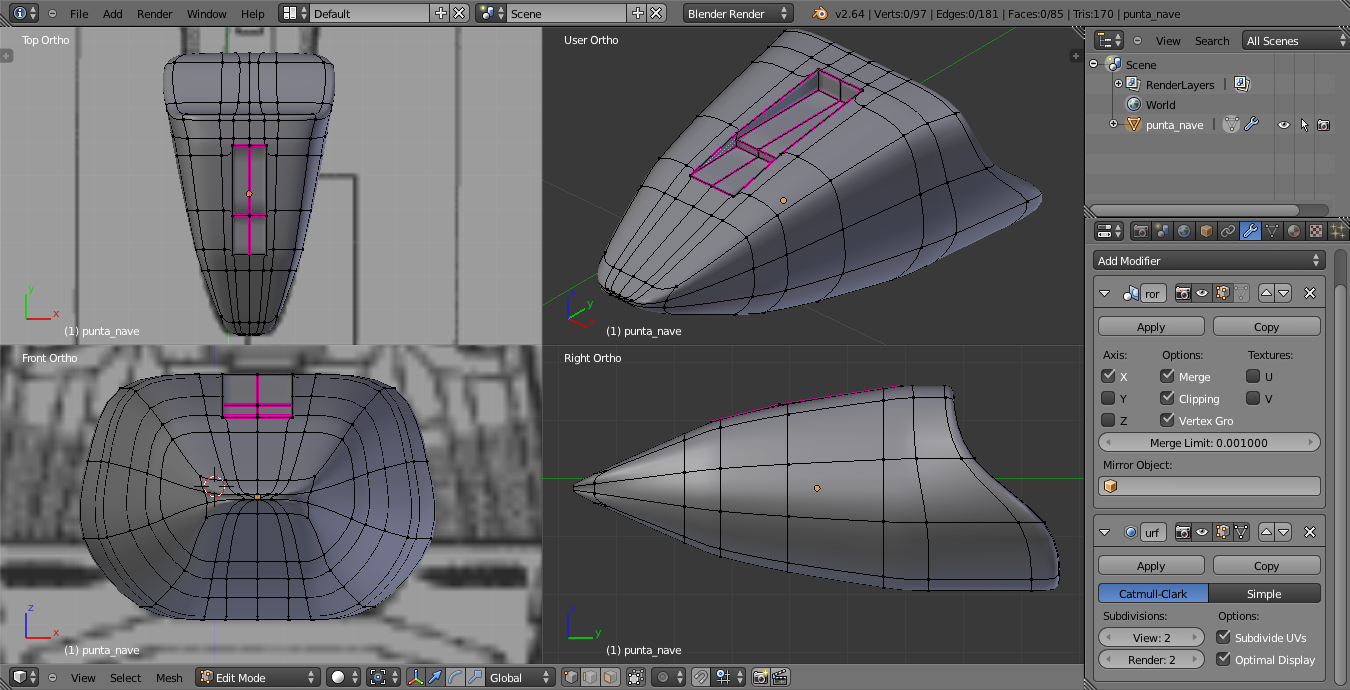Toggle Mirror modifier edit mode display
Screen dimensions: 1350x690
point(1222,293)
